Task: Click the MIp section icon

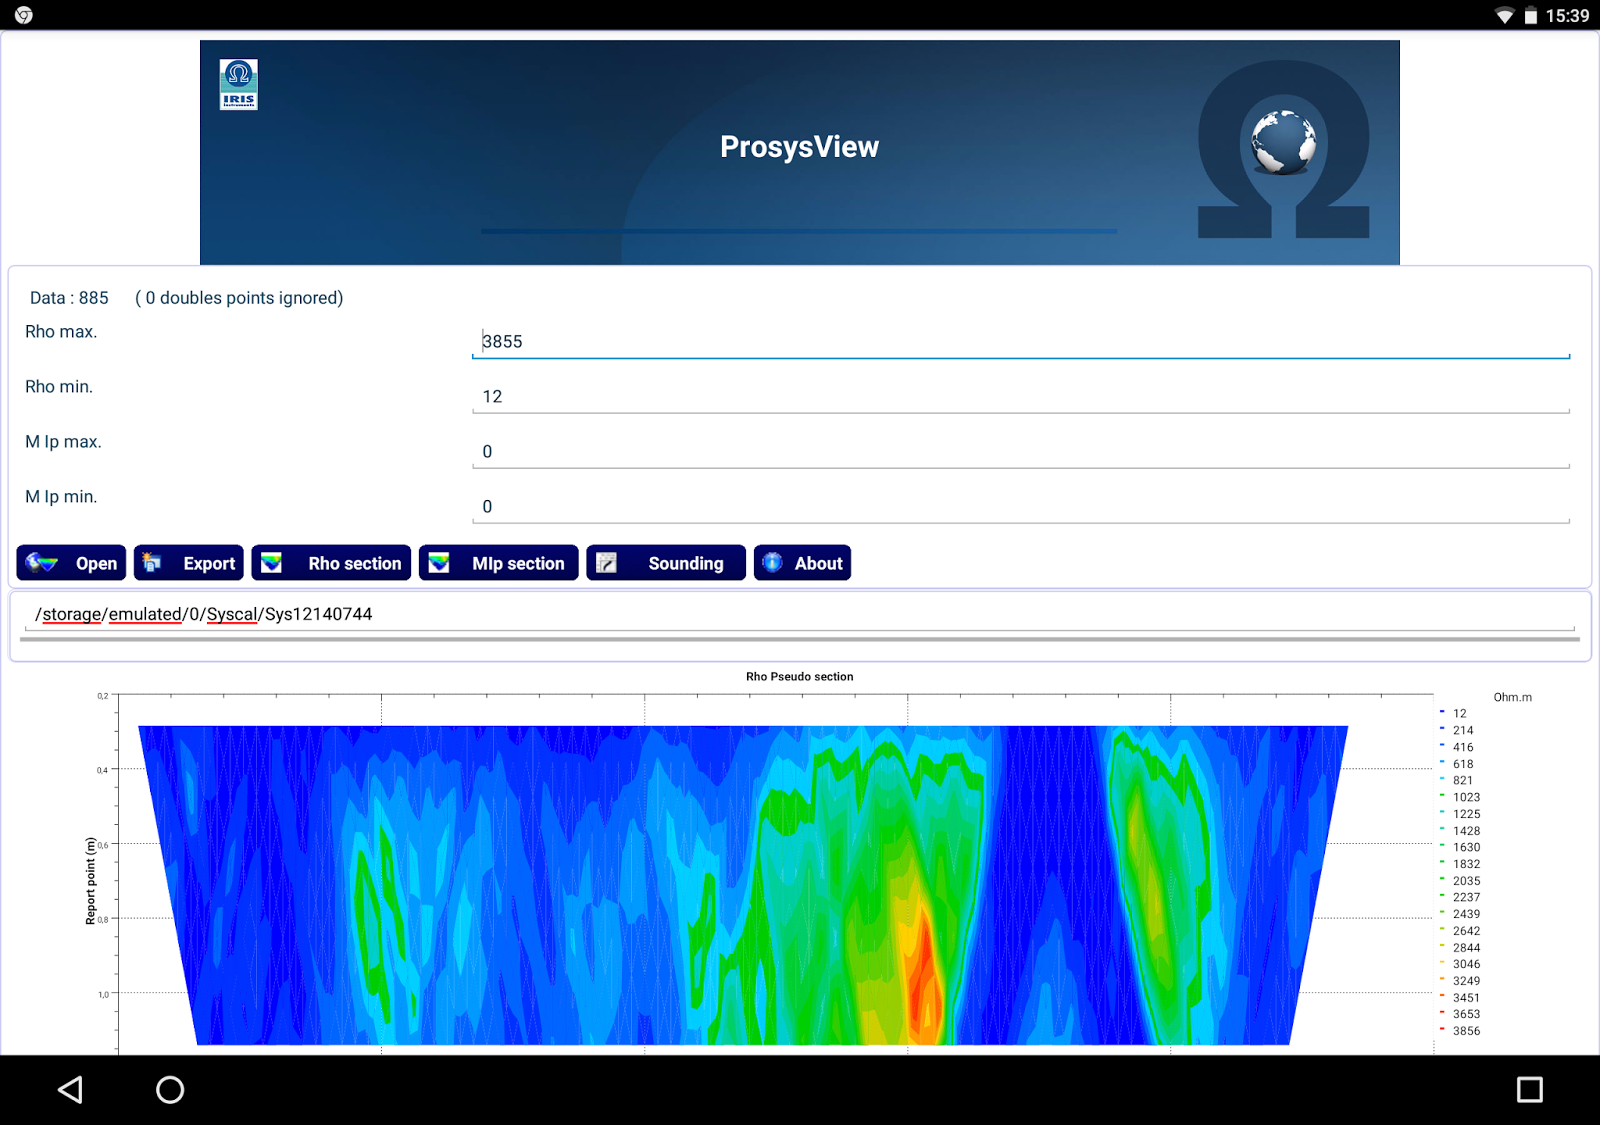Action: coord(440,562)
